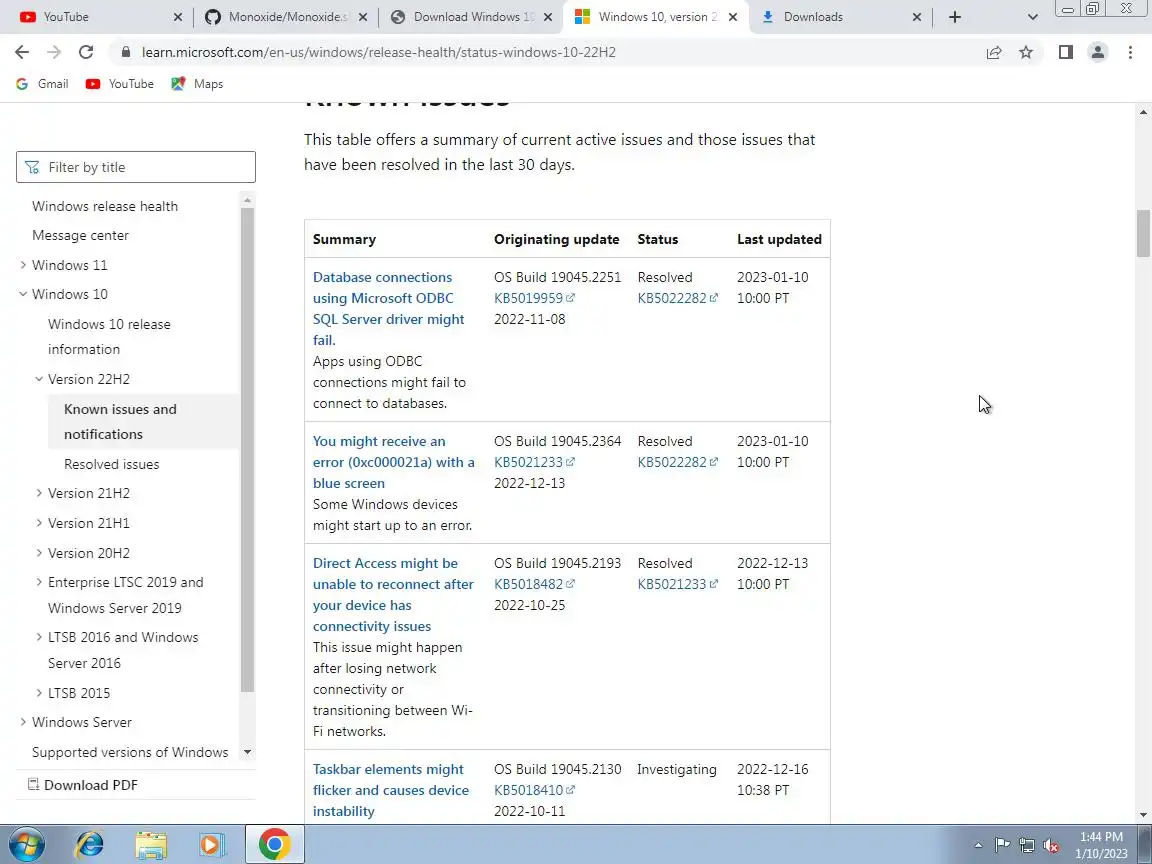Open the 0xc000021a blue screen issue
1152x864 pixels.
[x=394, y=462]
